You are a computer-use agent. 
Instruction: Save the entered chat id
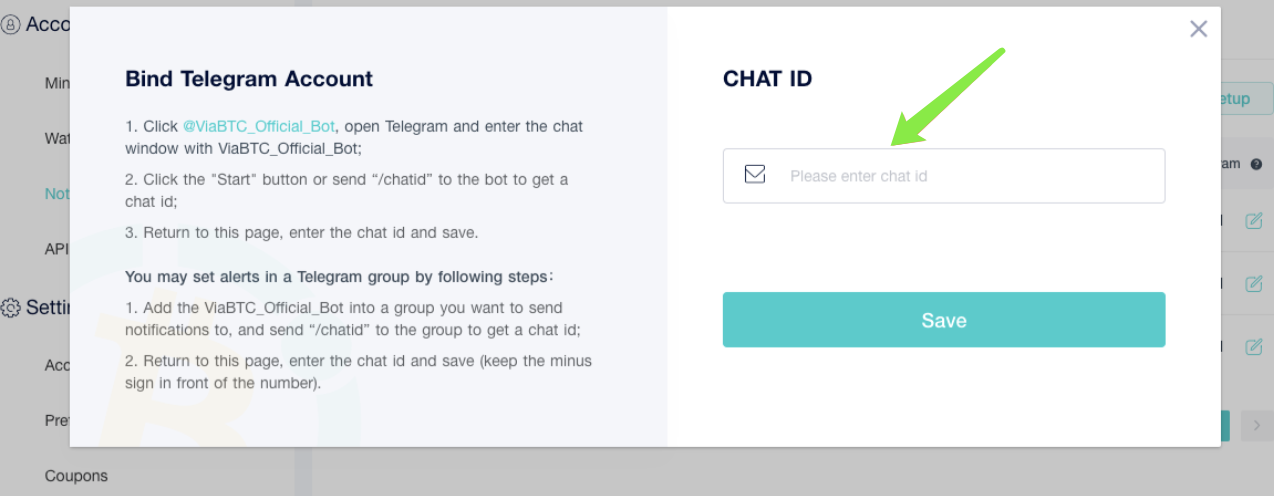(944, 320)
